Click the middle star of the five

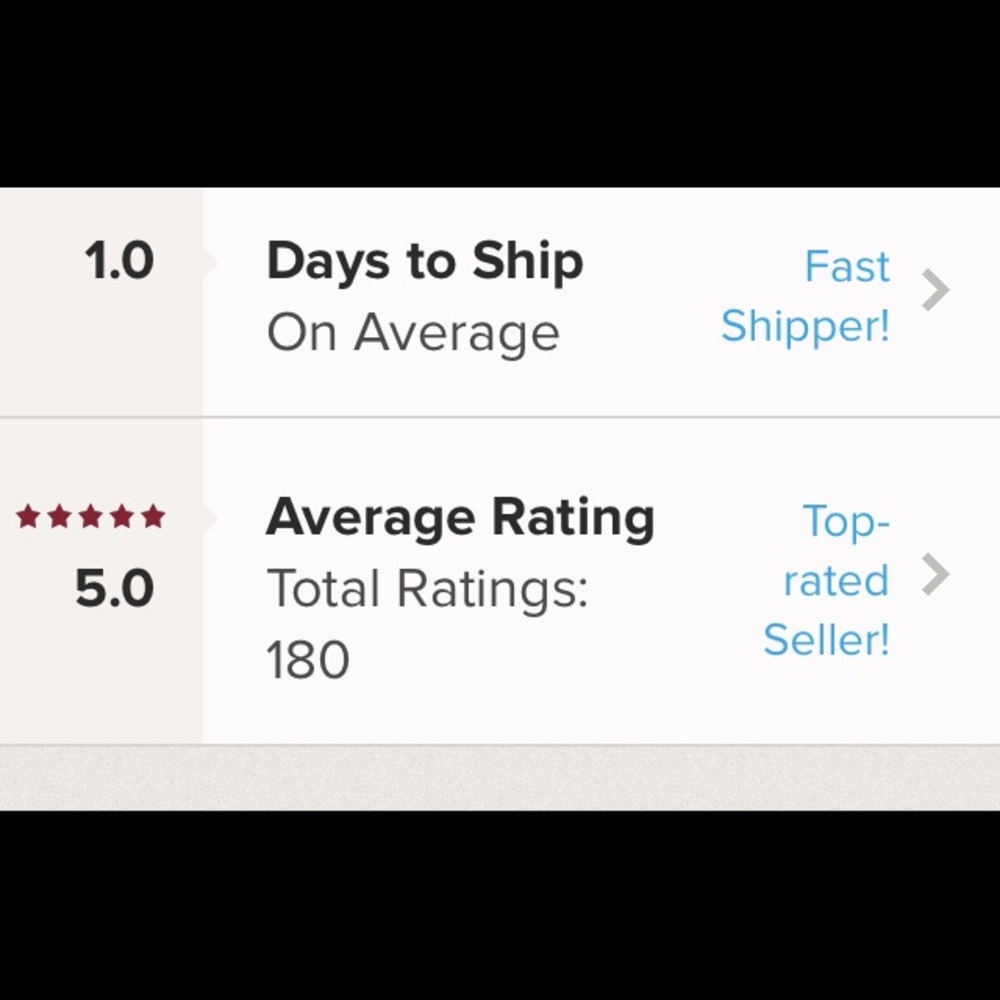click(91, 516)
